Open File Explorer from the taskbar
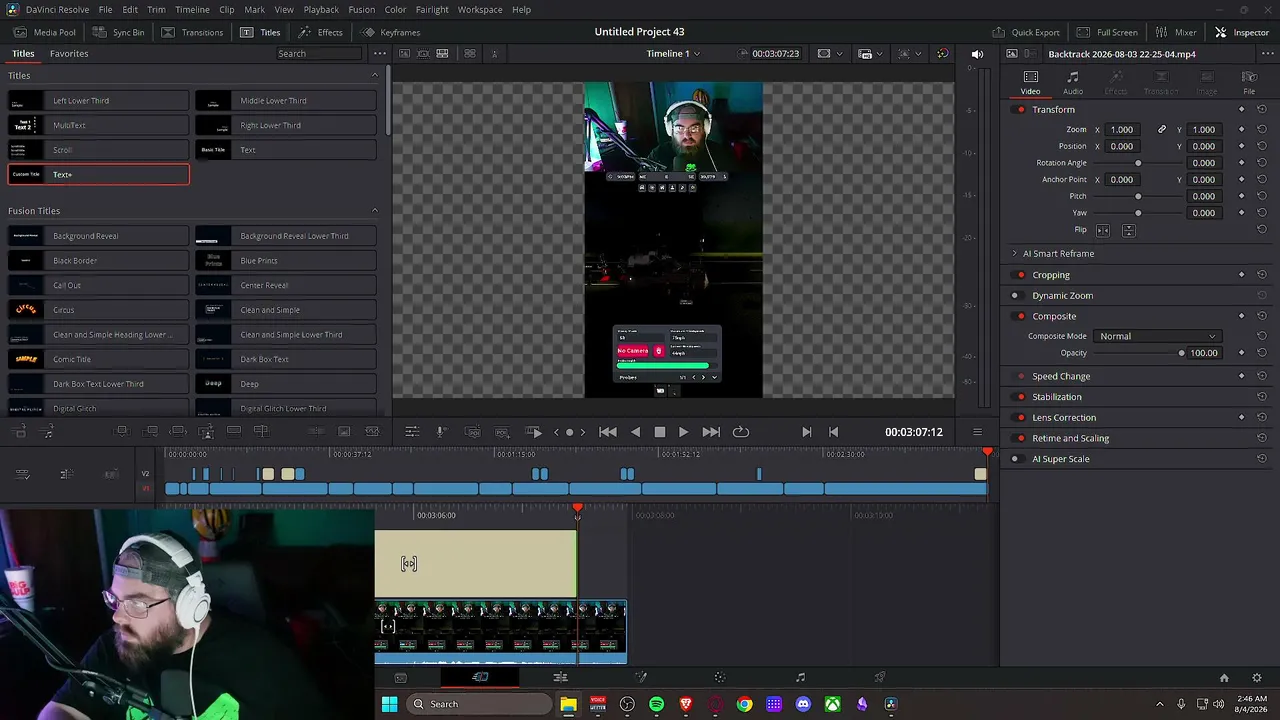This screenshot has height=720, width=1280. pos(568,704)
